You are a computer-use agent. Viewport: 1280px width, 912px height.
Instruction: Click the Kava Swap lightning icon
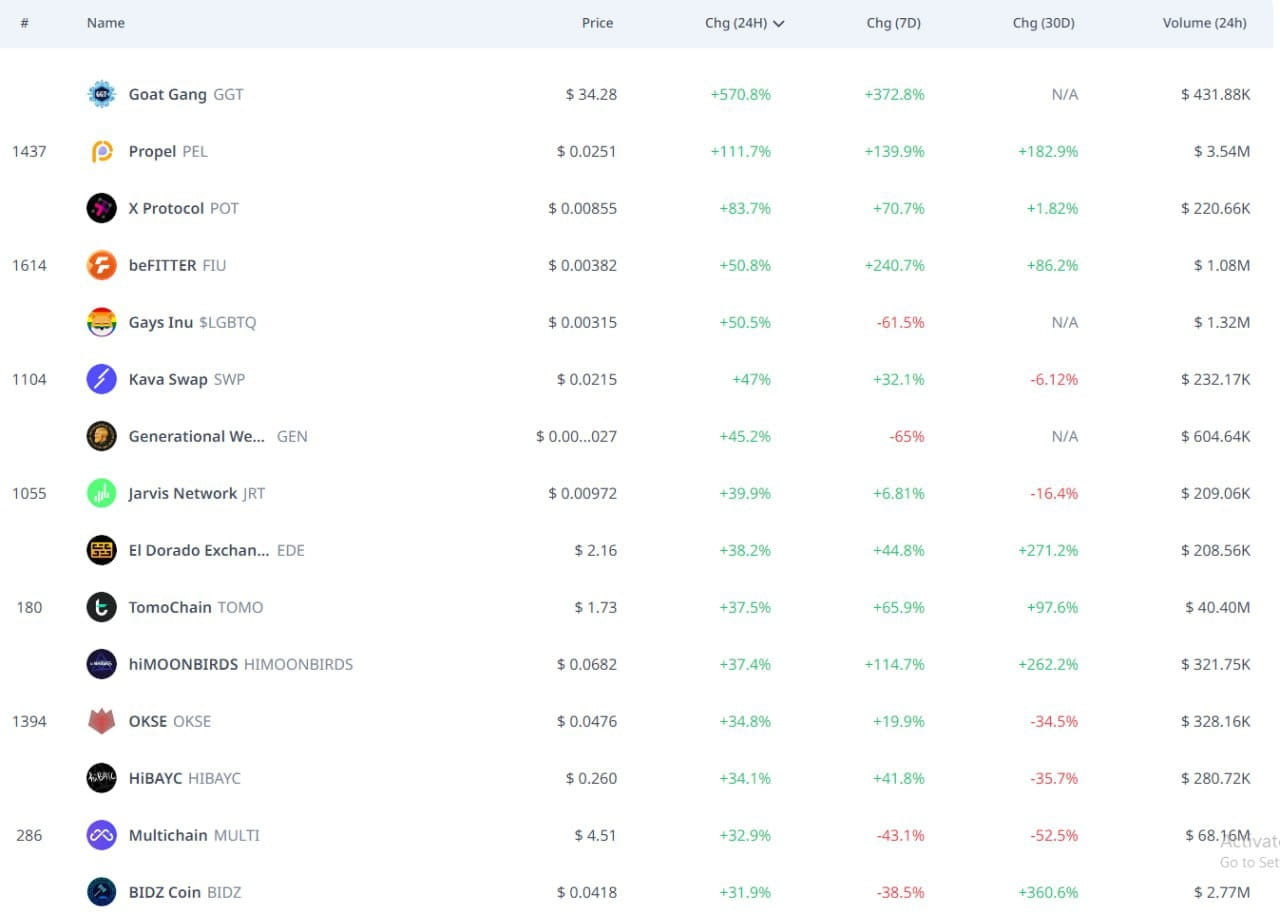pos(101,379)
